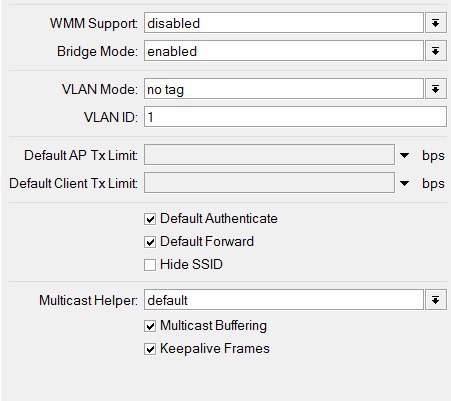Expand the Default Client Tx Limit field

[x=404, y=183]
